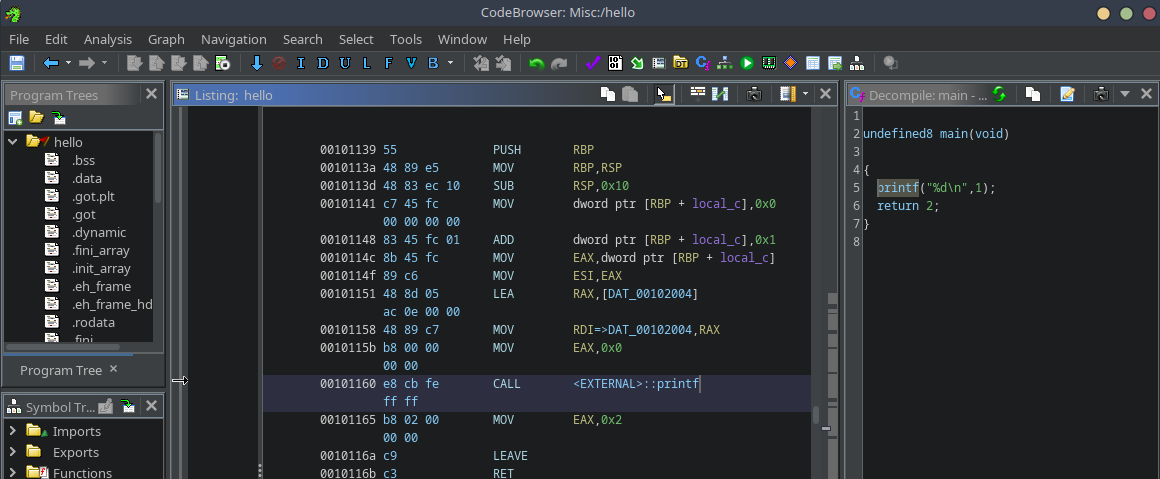The image size is (1160, 479).
Task: Open the Listing margin options dropdown
Action: pyautogui.click(x=806, y=94)
